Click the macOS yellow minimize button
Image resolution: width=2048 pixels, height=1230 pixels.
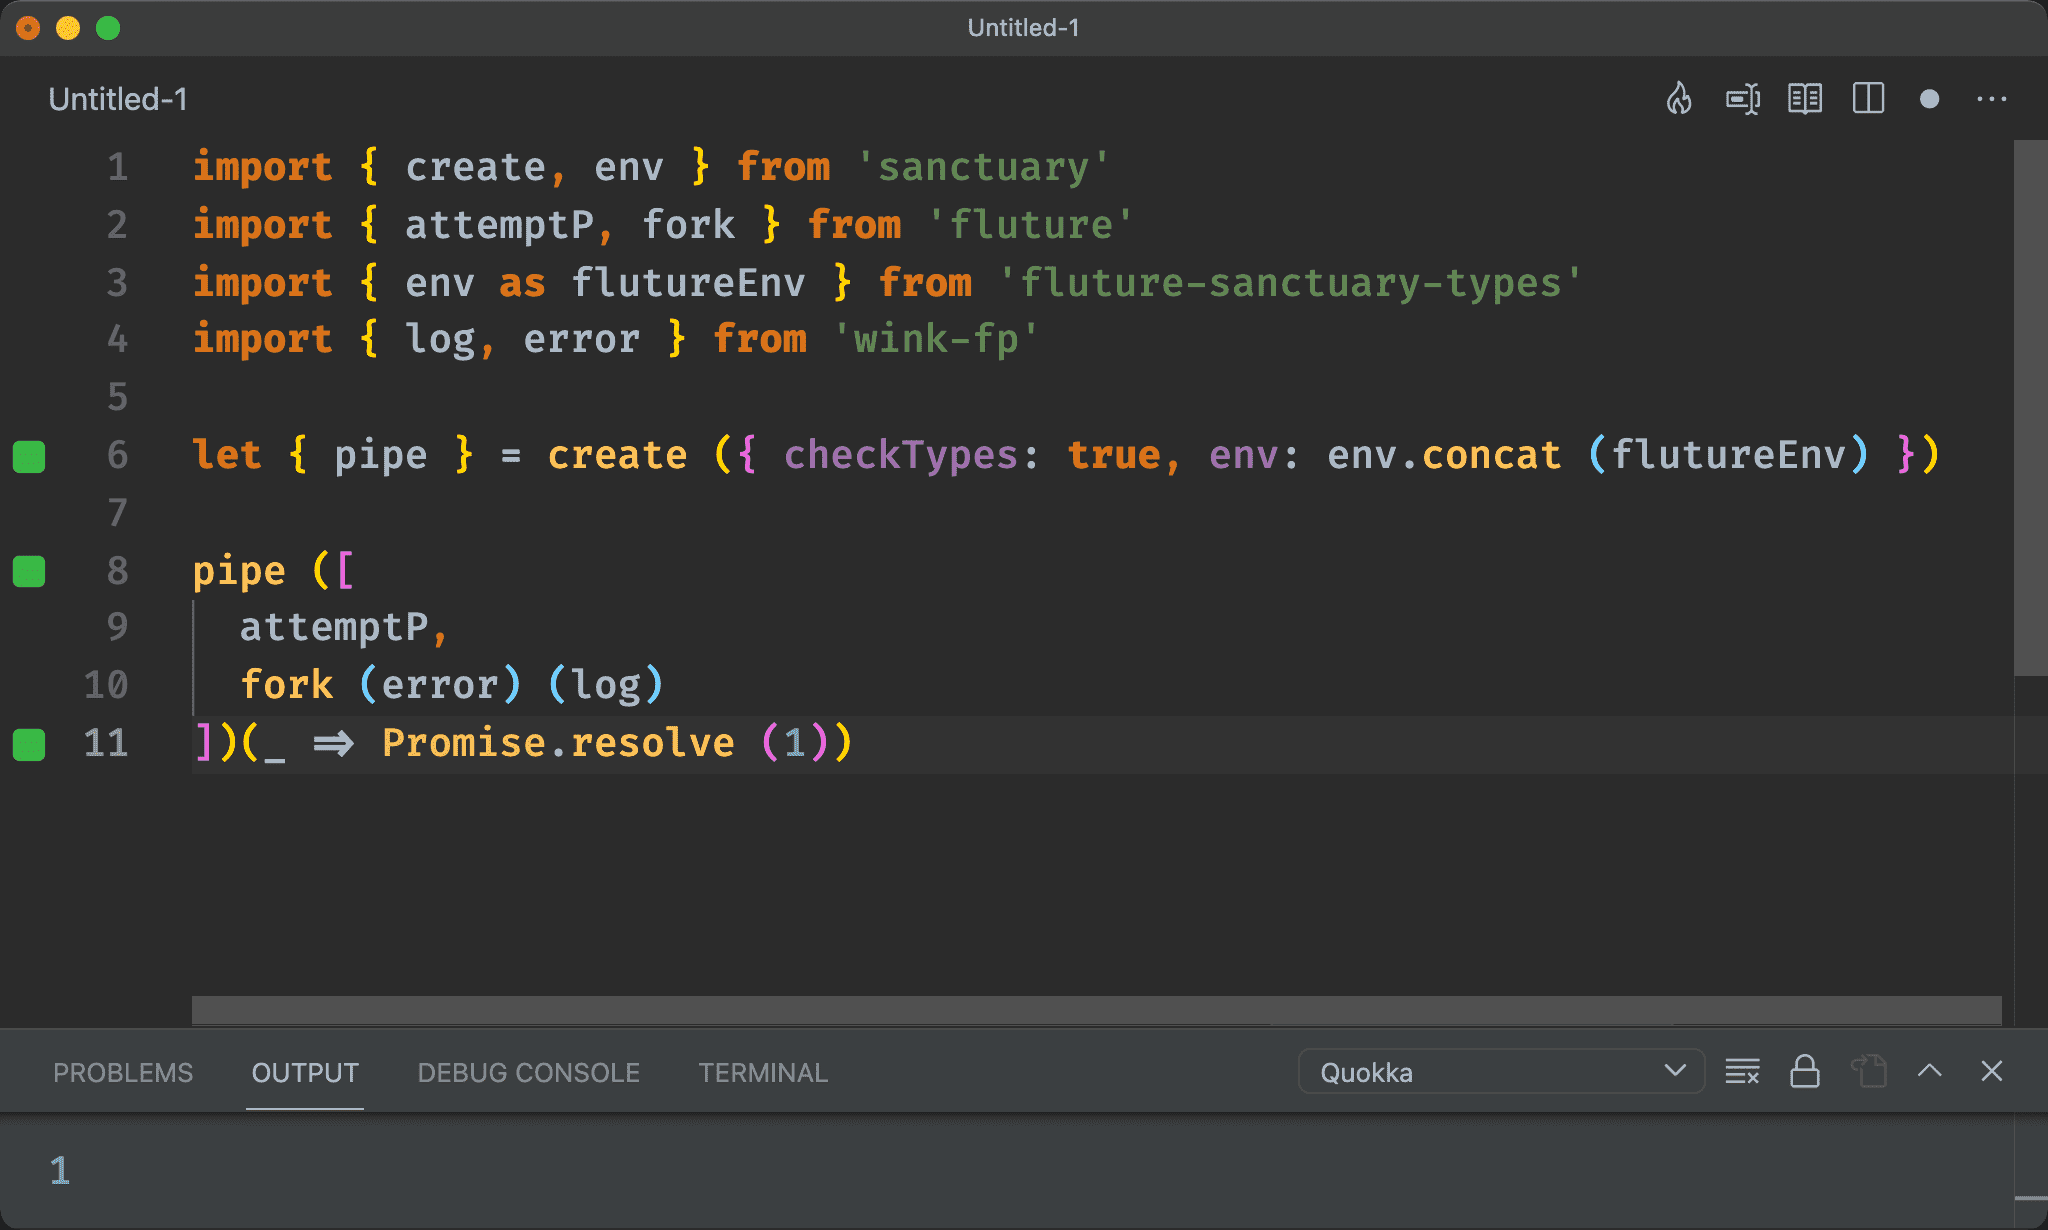point(68,28)
